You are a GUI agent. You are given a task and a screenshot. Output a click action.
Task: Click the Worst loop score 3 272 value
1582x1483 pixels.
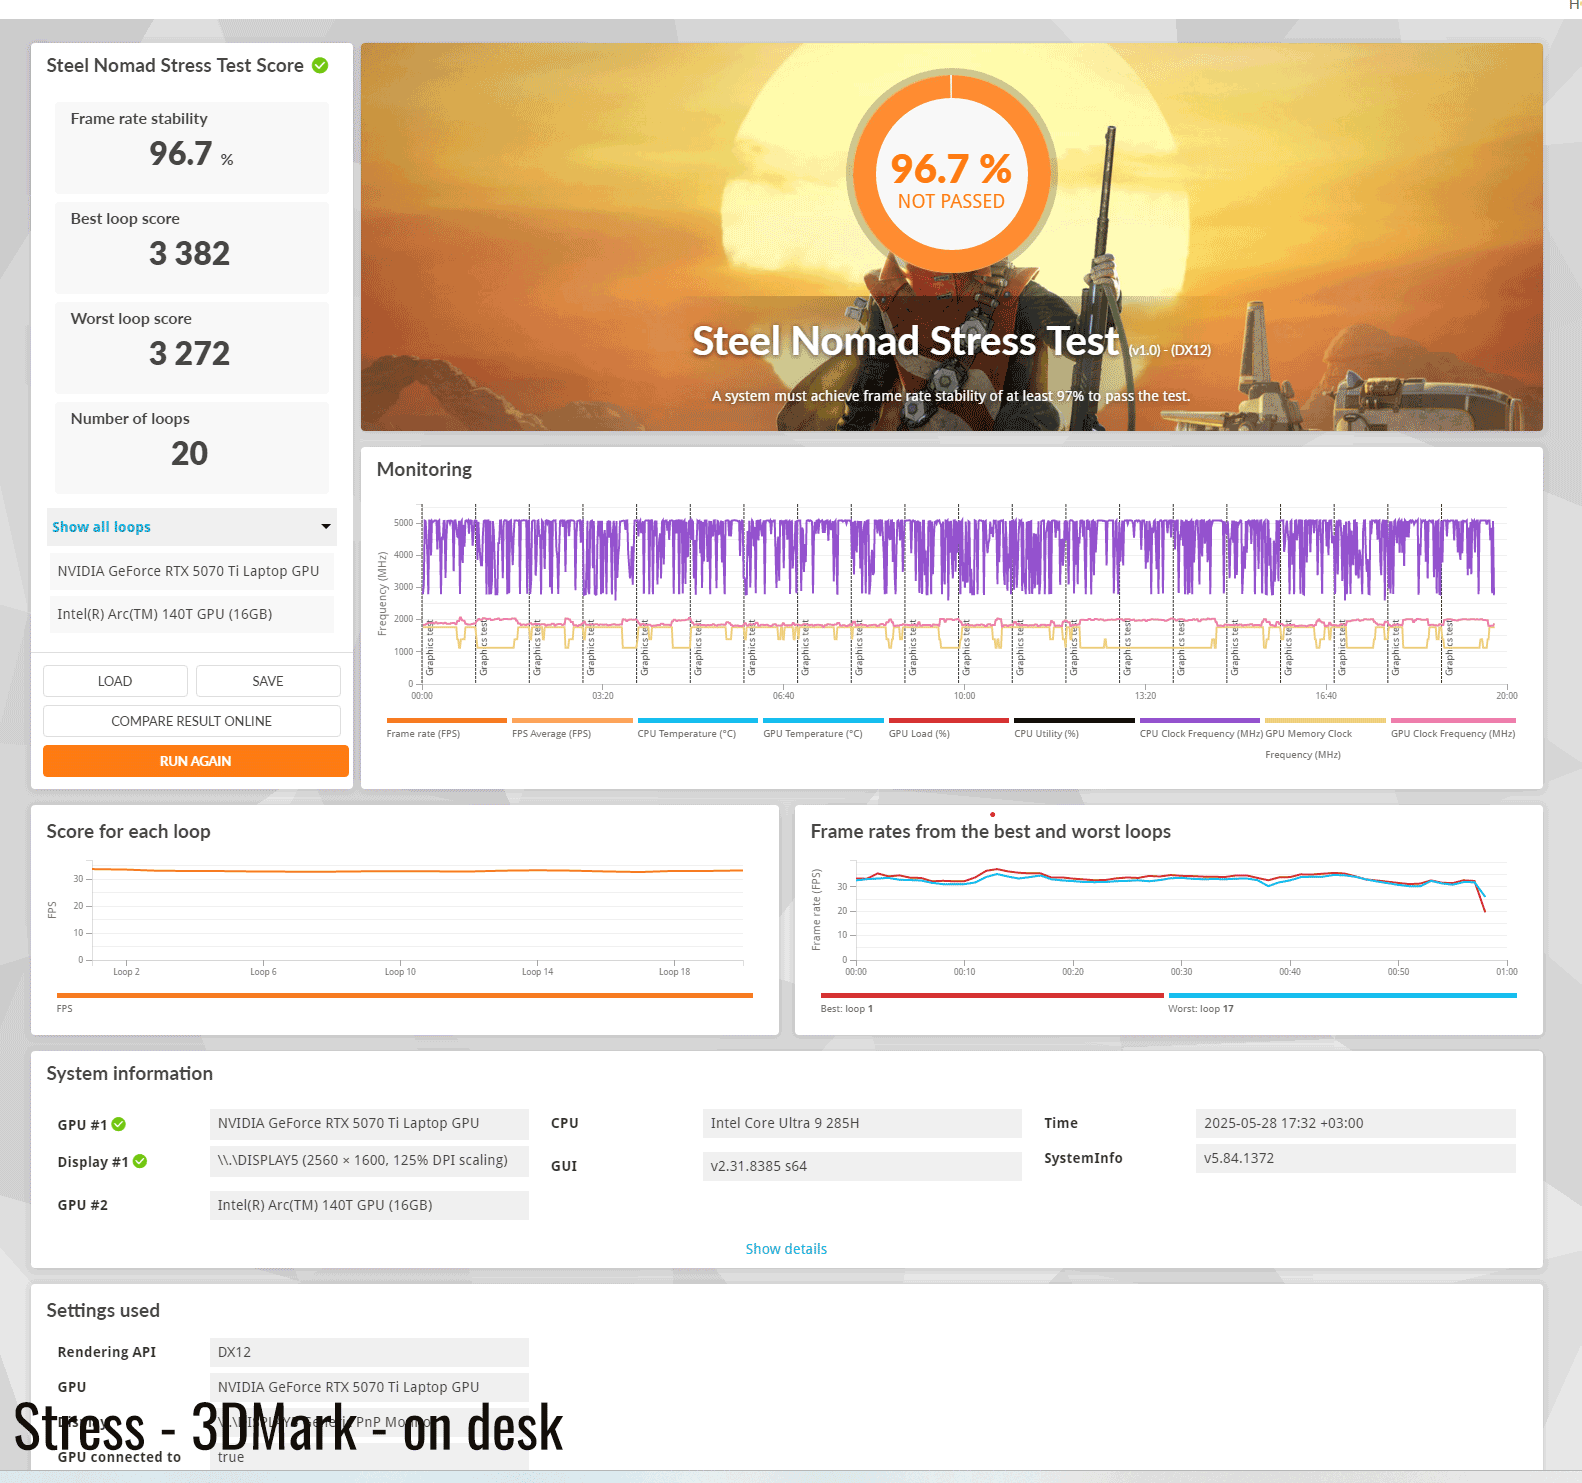click(x=190, y=354)
